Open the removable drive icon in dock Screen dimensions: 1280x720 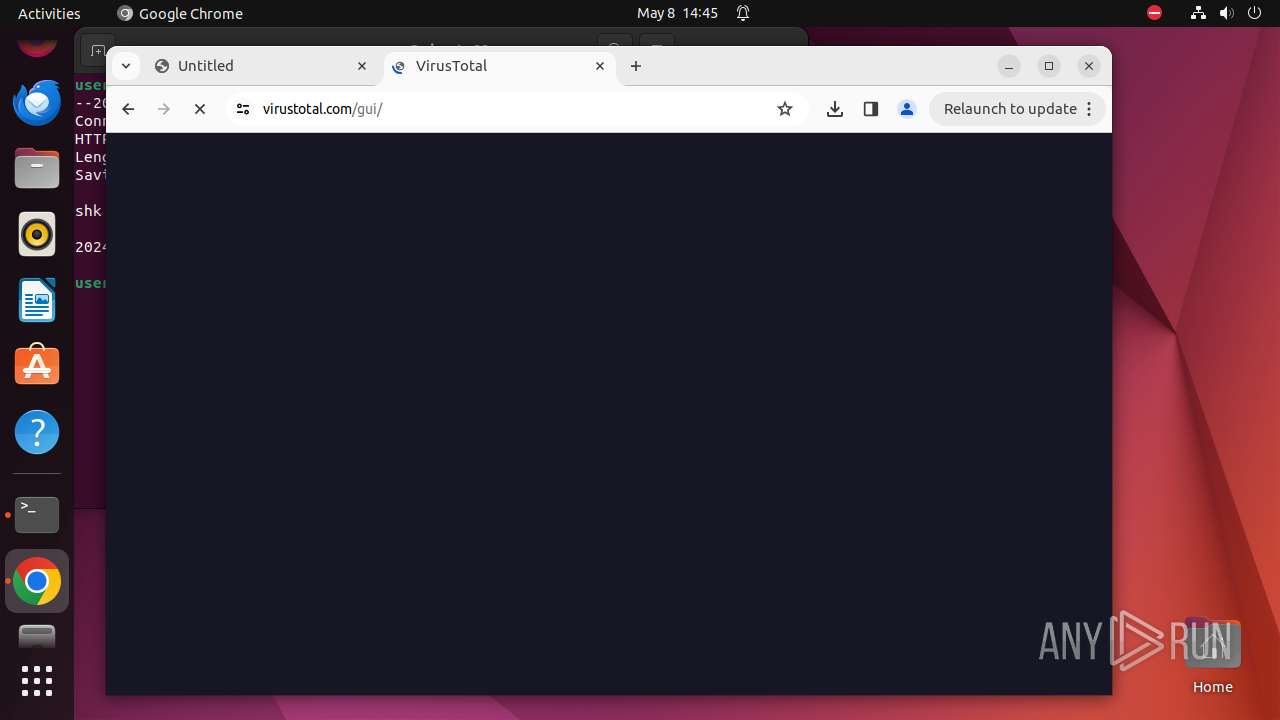37,636
